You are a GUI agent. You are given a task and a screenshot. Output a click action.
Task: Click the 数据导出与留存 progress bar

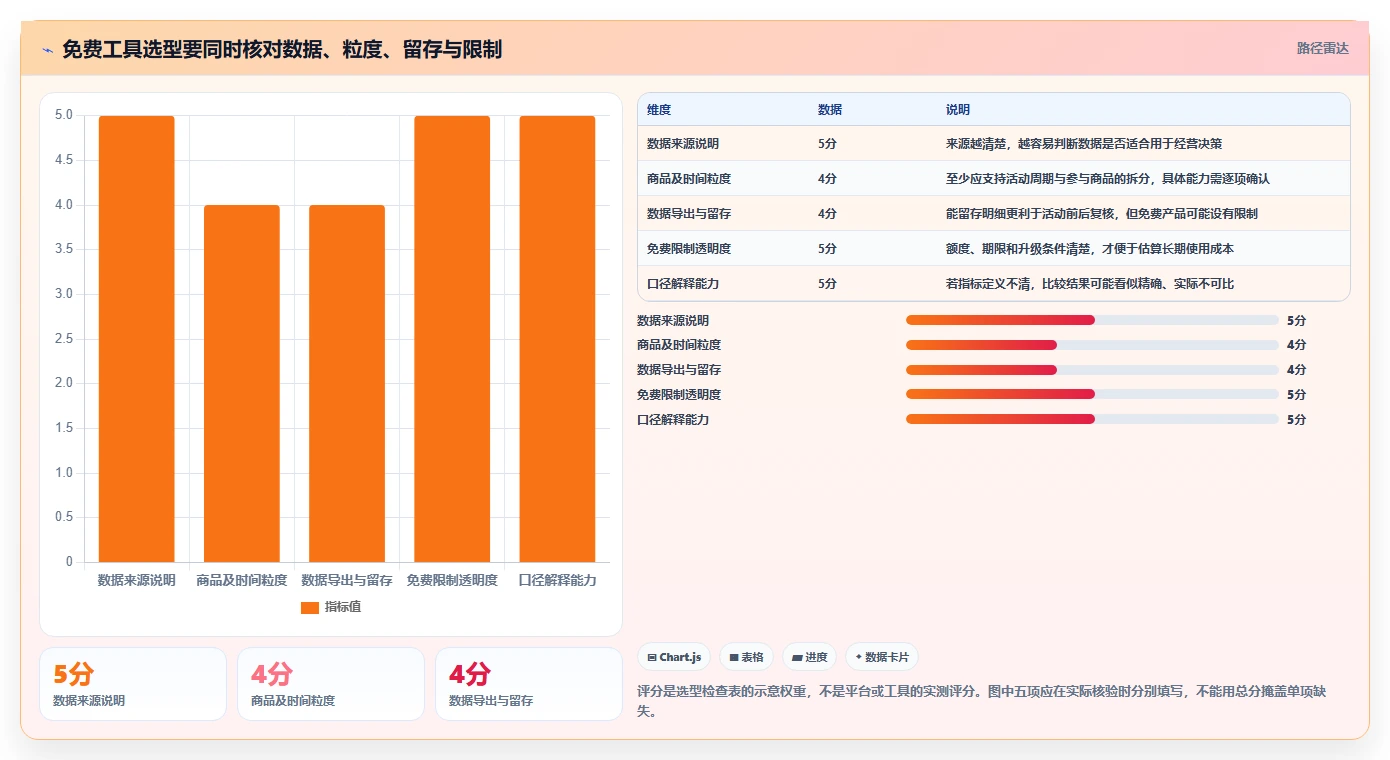[x=1092, y=370]
